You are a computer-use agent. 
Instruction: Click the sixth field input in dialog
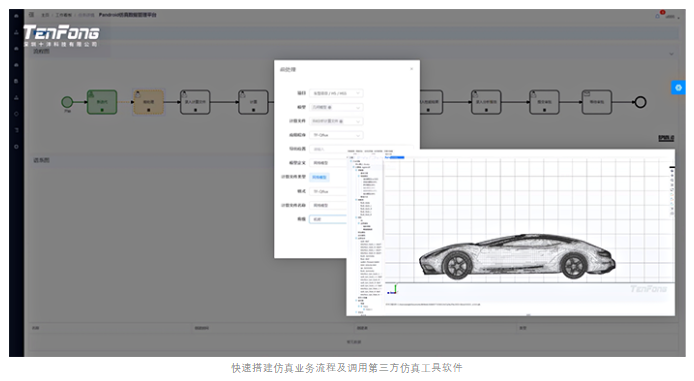click(x=328, y=163)
